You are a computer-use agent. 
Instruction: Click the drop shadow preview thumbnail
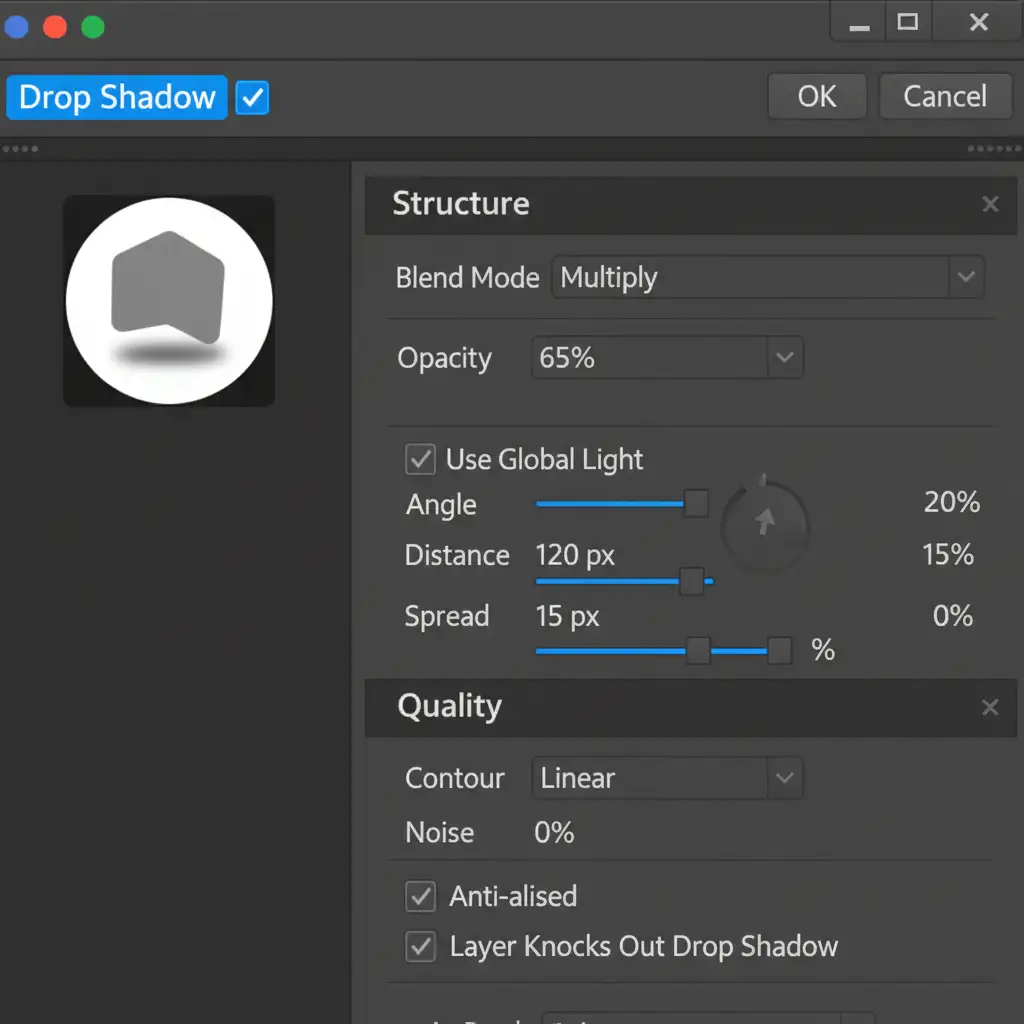[169, 301]
